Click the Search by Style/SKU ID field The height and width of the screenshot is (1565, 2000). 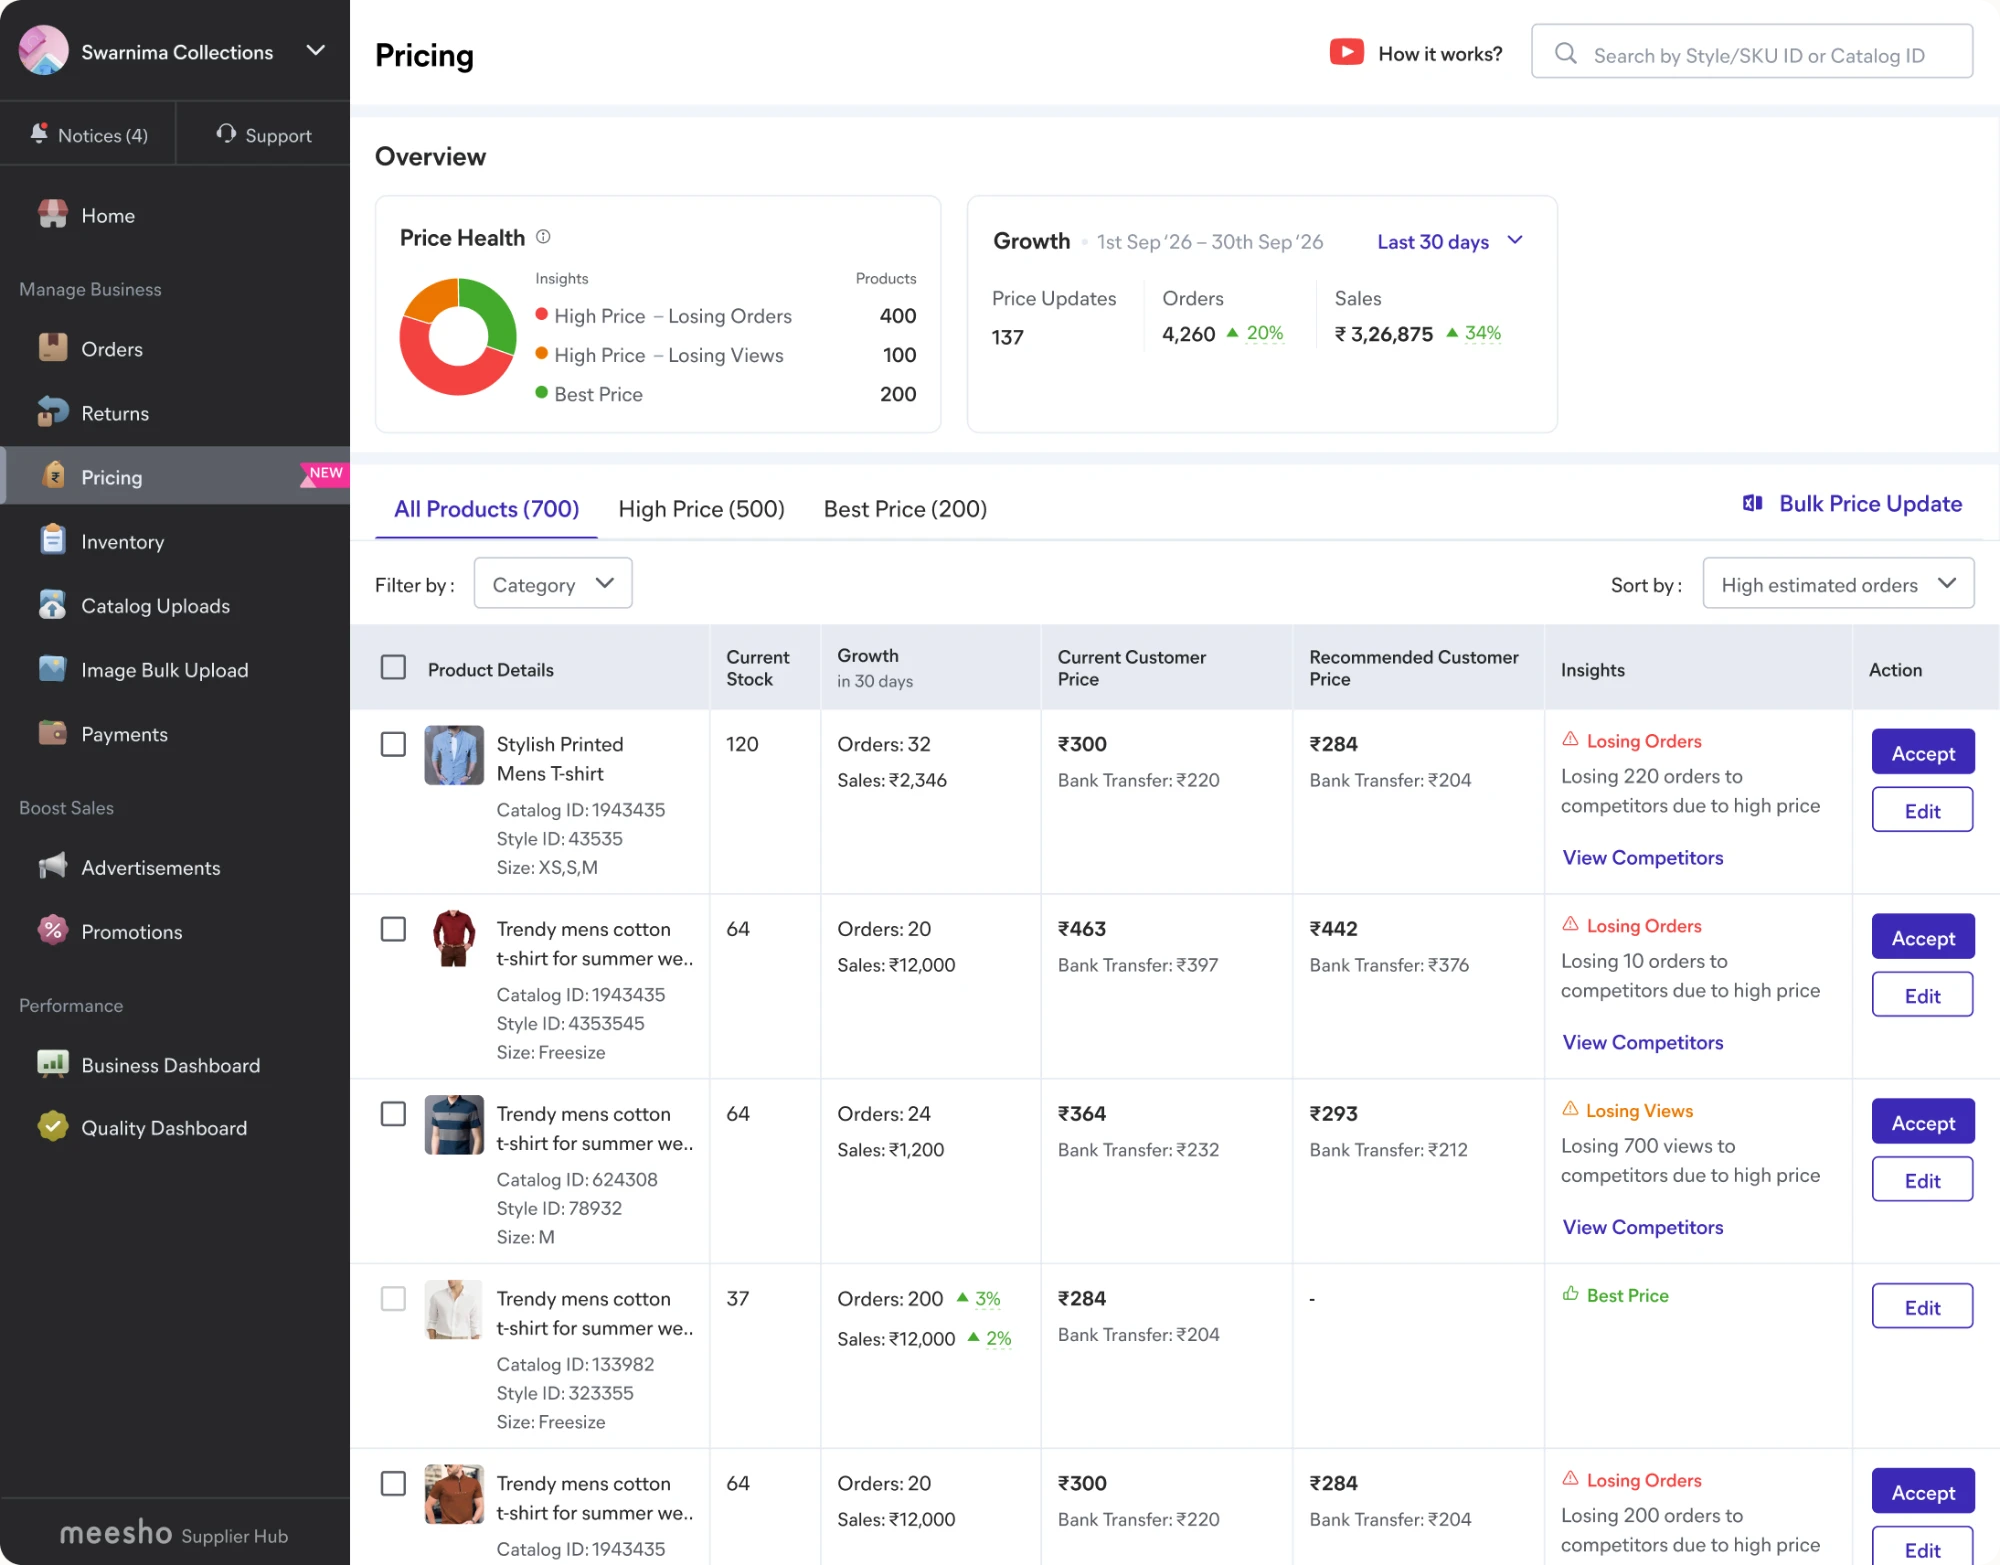point(1752,53)
